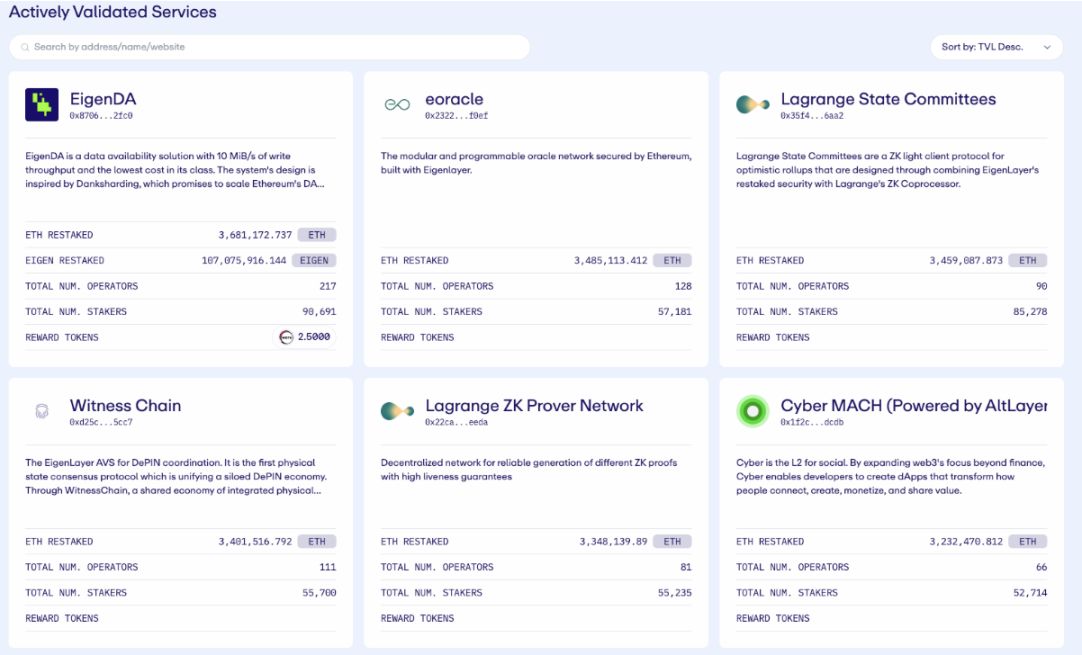Open the Witness Chain service title

[x=125, y=405]
